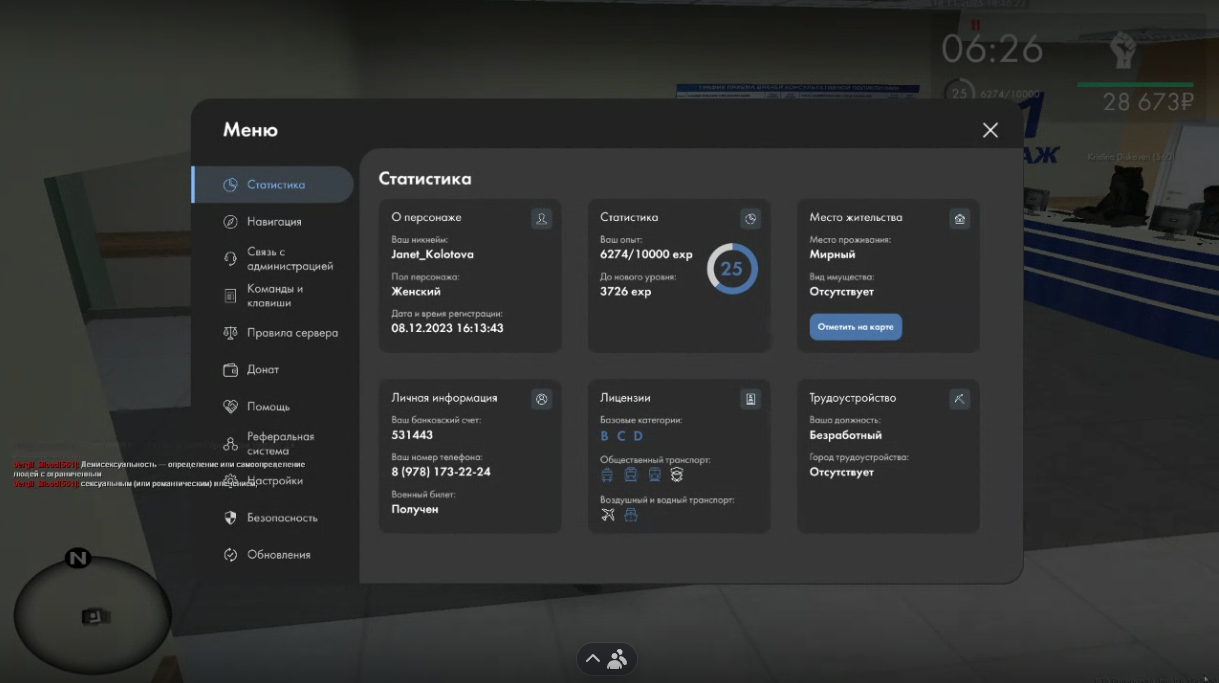Click the 28 673₽ money balance
This screenshot has width=1219, height=683.
pos(1148,102)
